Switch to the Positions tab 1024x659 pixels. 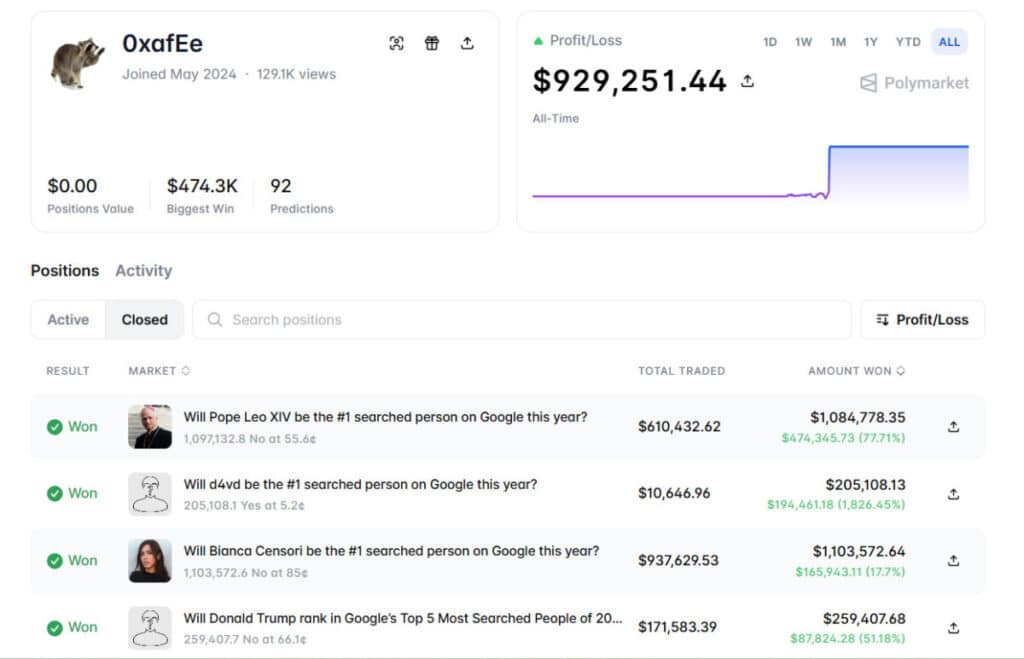point(65,270)
